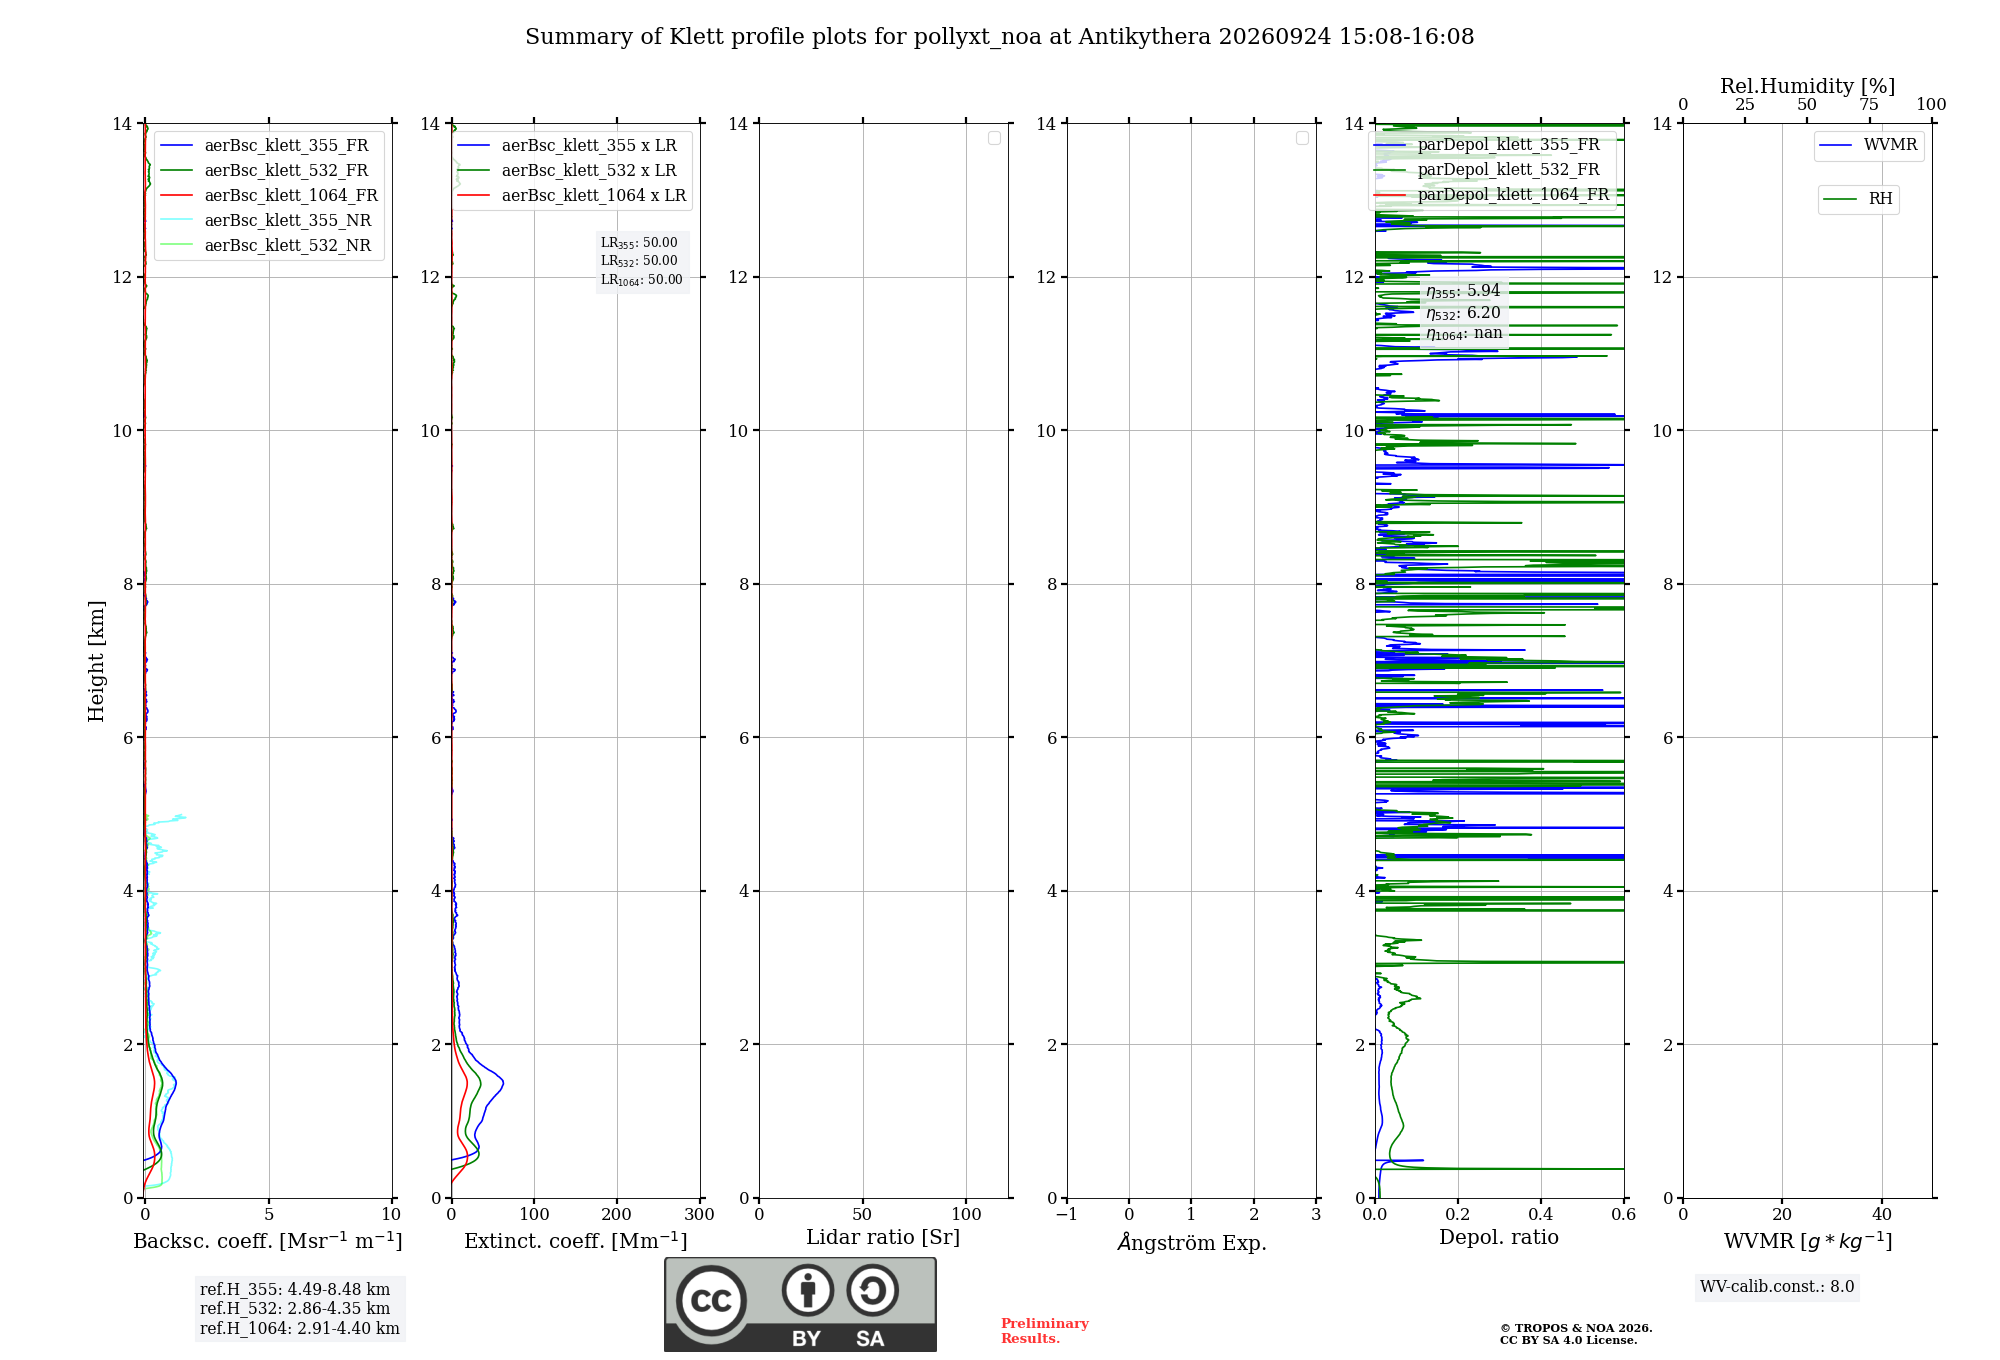
Task: Select the parDepol_klett_532_FR legend label
Action: 1508,170
